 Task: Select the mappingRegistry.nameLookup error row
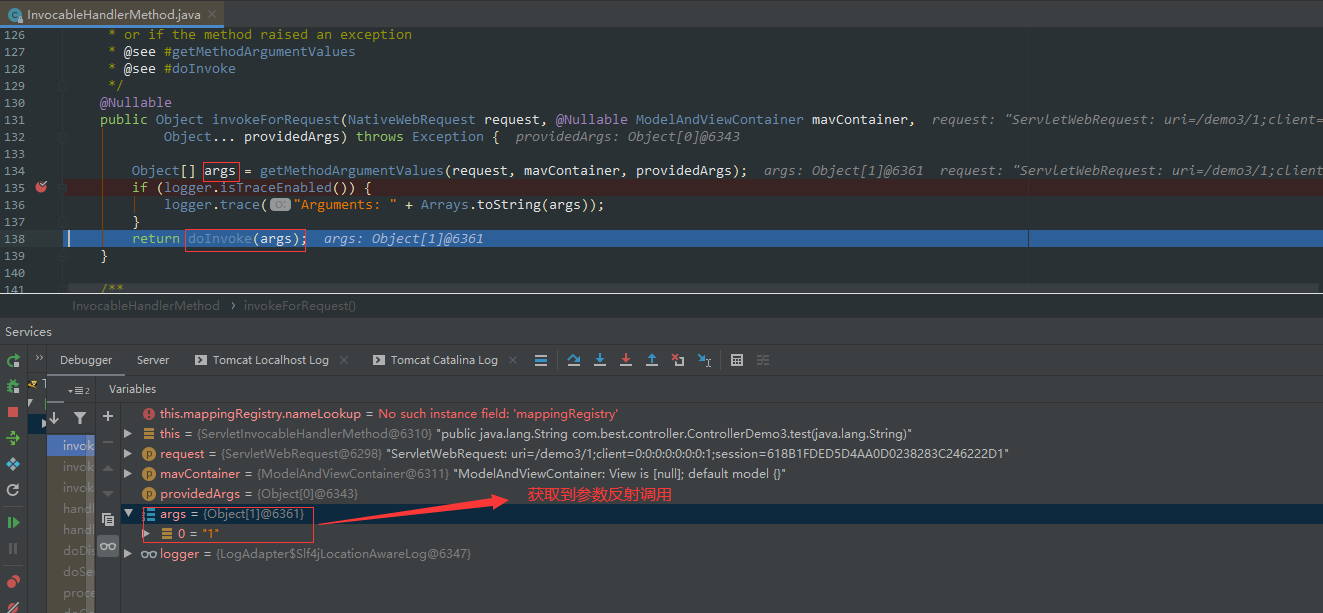722,414
